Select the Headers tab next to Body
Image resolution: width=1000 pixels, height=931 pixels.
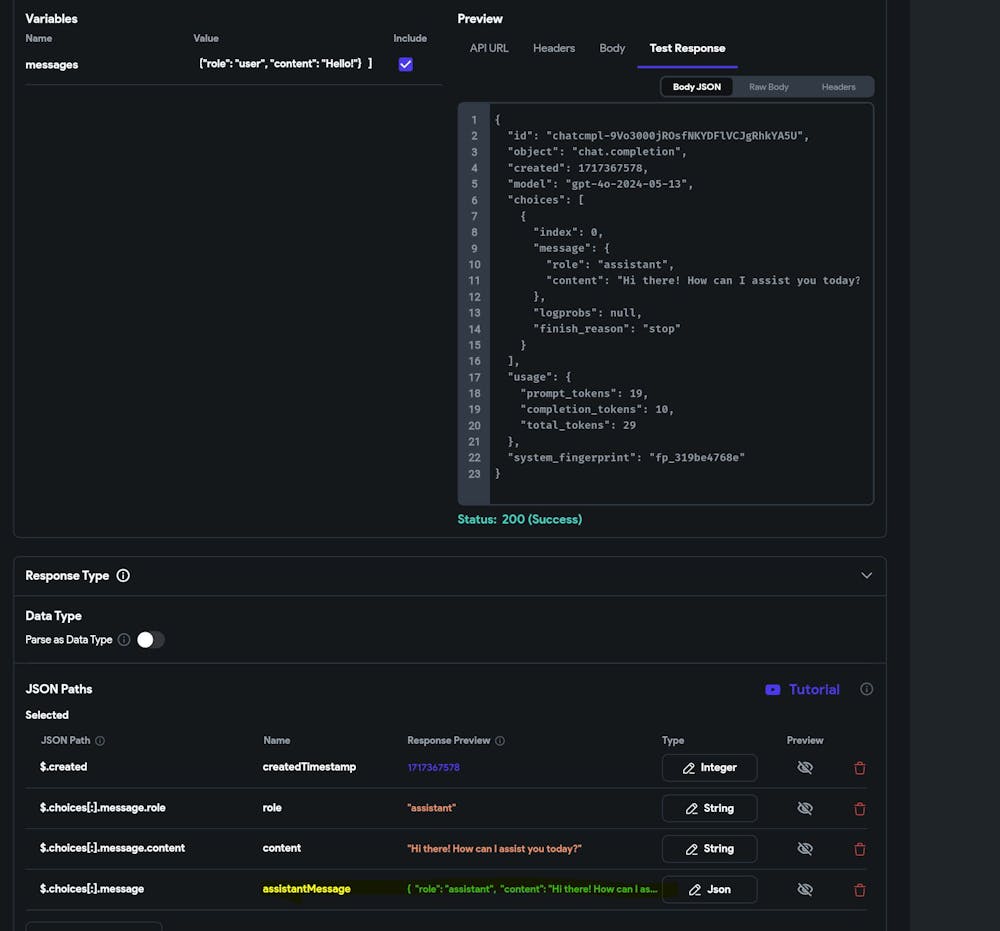(554, 48)
